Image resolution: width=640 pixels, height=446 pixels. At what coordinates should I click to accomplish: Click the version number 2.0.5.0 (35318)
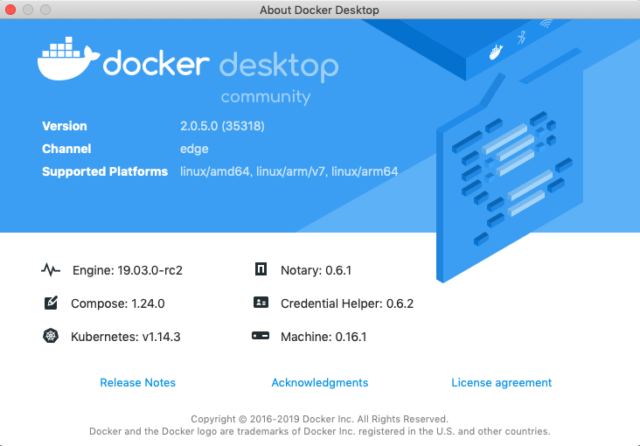(222, 126)
